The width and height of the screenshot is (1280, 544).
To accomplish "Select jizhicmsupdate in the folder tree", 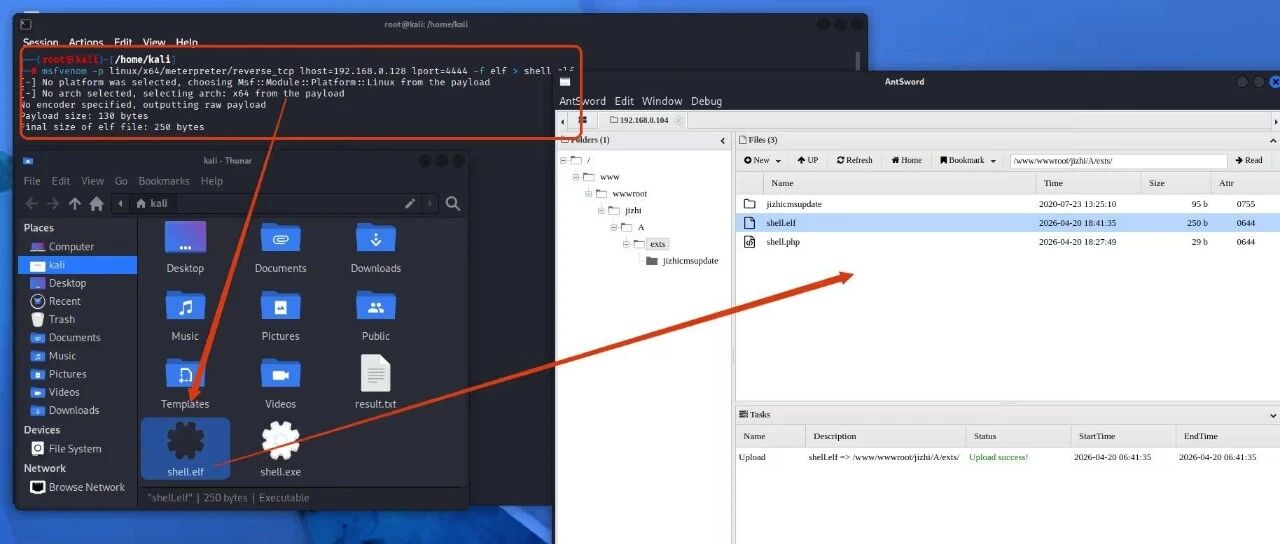I will click(x=690, y=261).
